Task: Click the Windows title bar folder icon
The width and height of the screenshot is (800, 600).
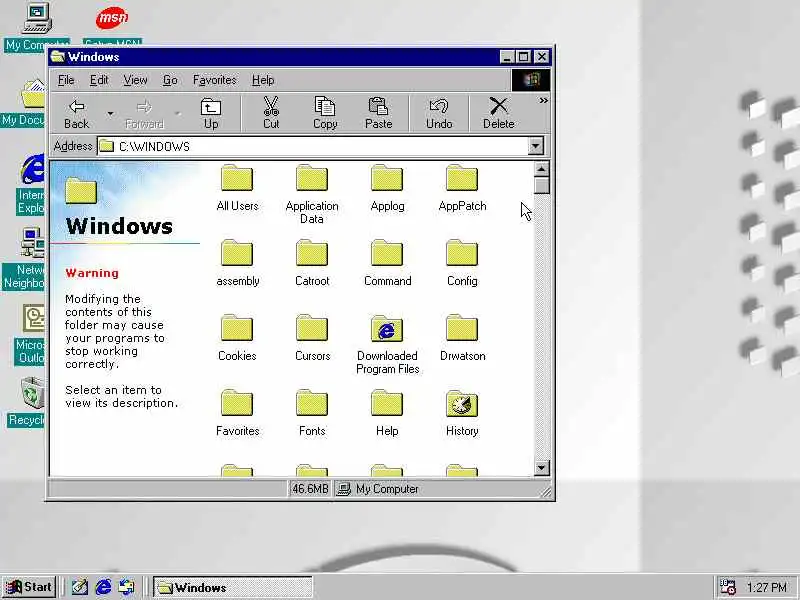Action: [x=58, y=57]
